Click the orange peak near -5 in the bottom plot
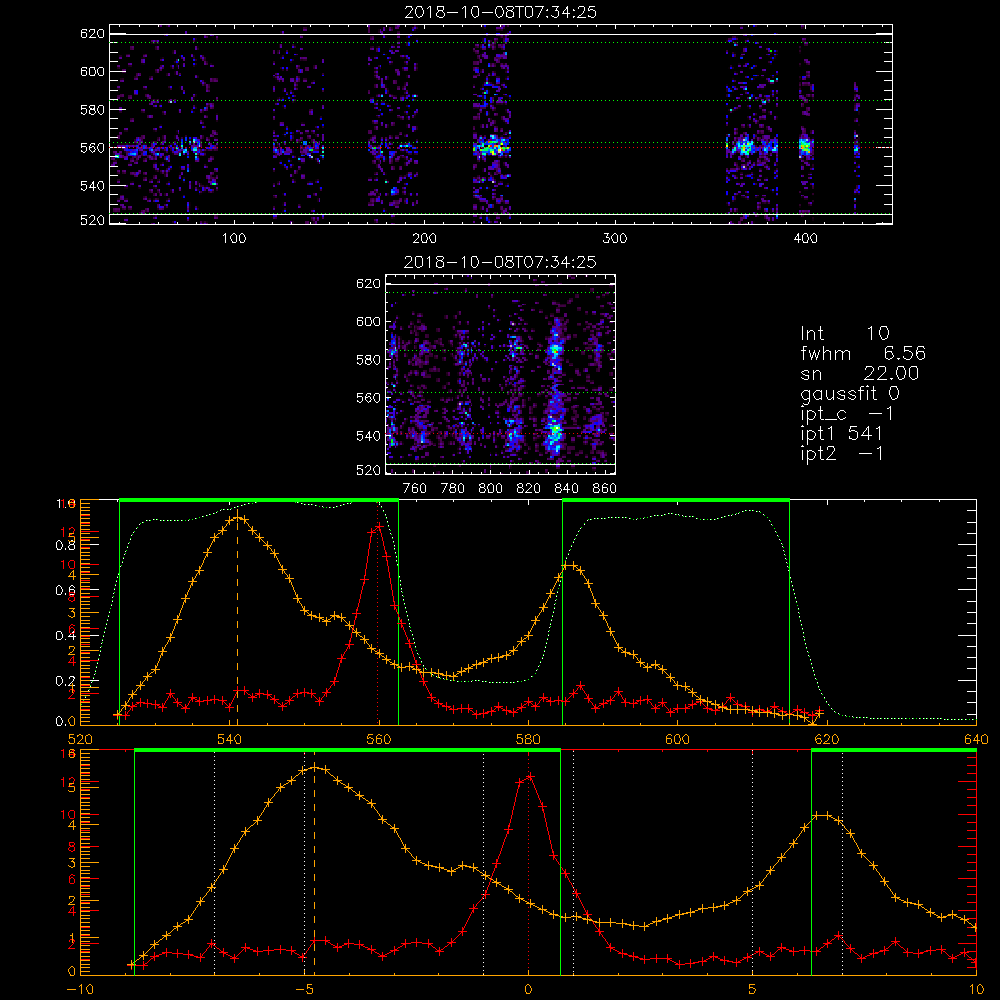This screenshot has width=1000, height=1000. (x=314, y=768)
